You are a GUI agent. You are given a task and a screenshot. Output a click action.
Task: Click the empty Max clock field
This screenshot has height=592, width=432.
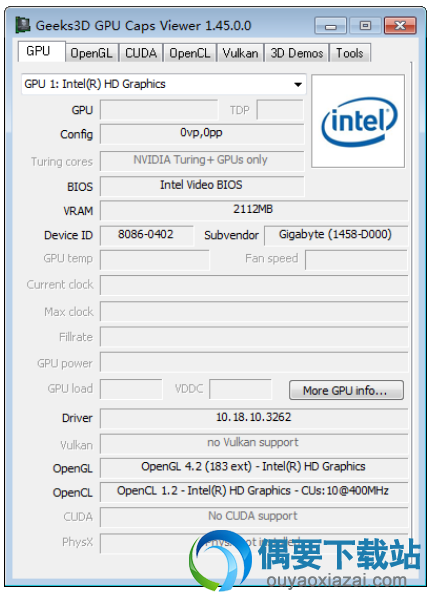[254, 311]
